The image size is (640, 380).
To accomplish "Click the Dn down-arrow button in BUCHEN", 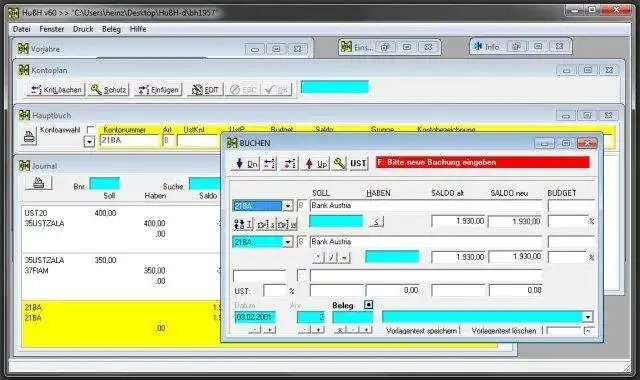I will [x=246, y=164].
